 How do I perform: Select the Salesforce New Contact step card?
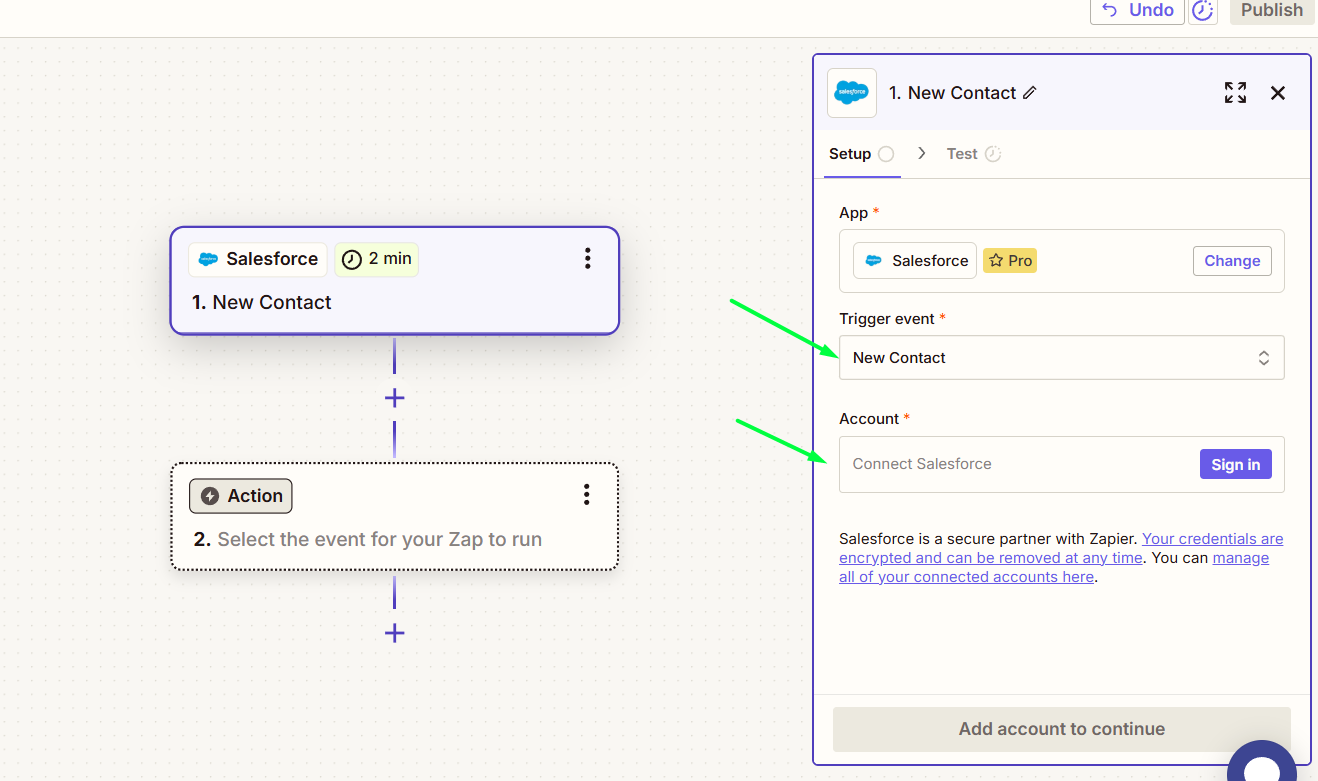tap(394, 280)
